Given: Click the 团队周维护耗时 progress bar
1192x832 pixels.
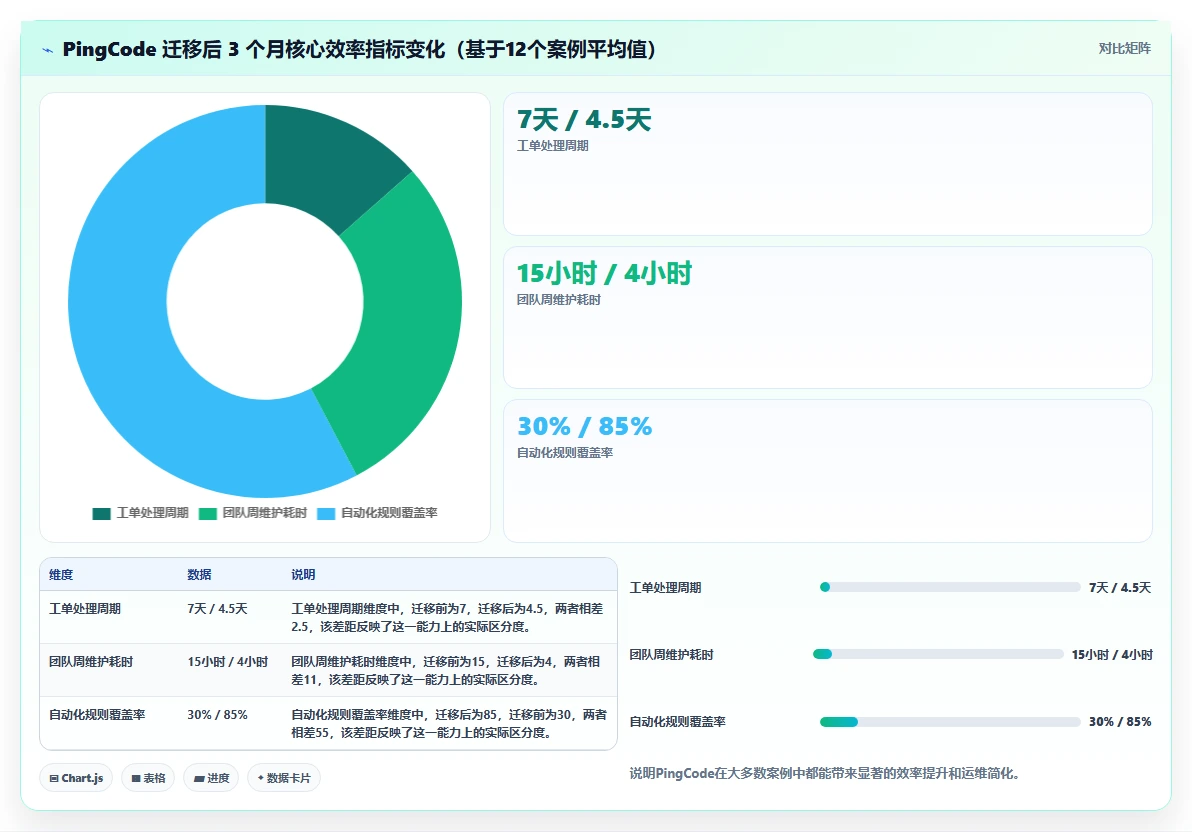Looking at the screenshot, I should click(x=938, y=654).
